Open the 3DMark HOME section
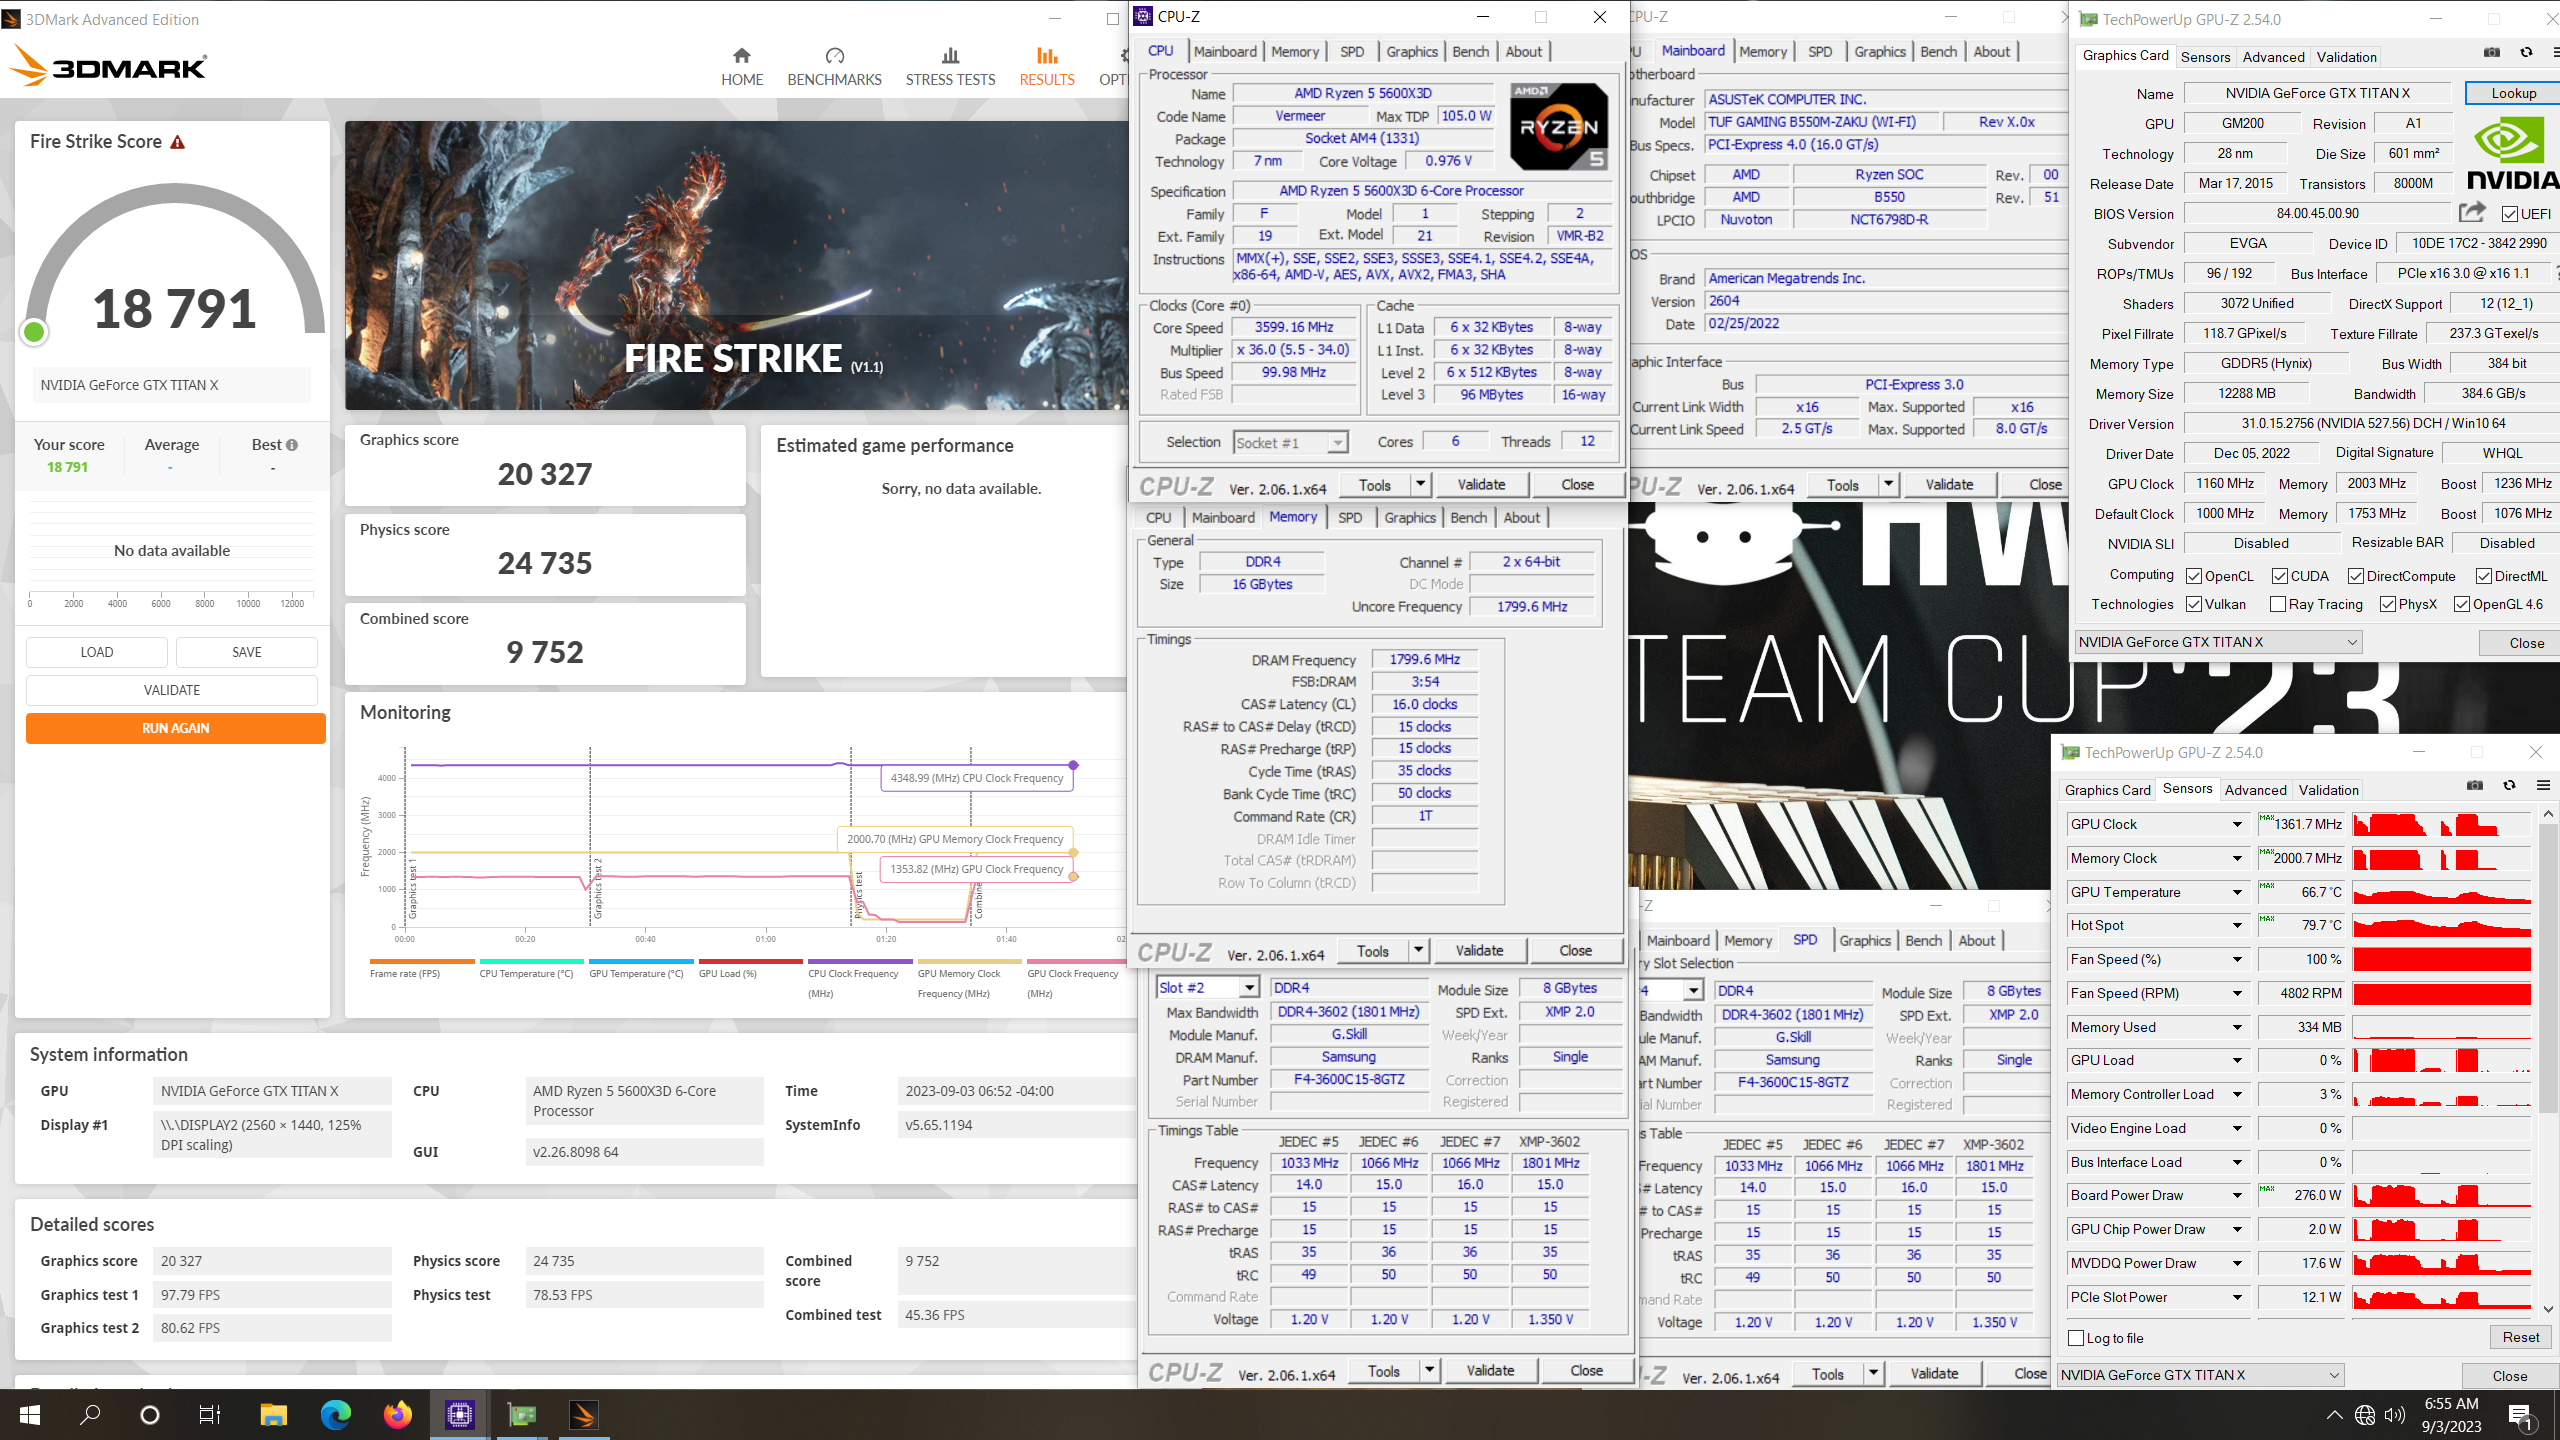Image resolution: width=2560 pixels, height=1440 pixels. click(x=742, y=67)
